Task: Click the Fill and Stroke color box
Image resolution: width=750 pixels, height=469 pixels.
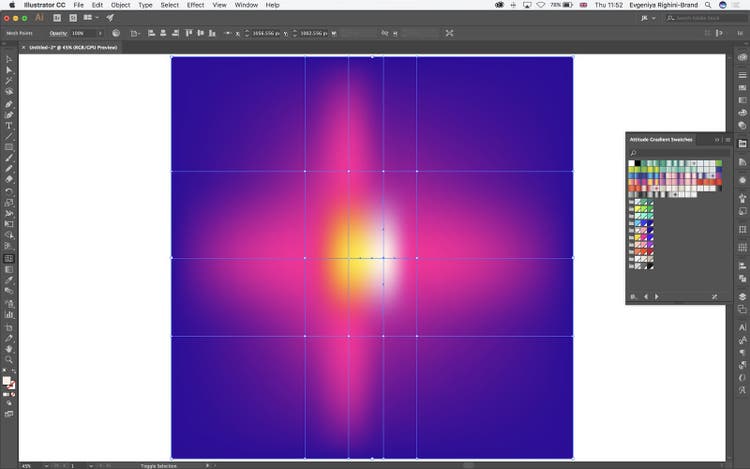Action: [x=8, y=382]
